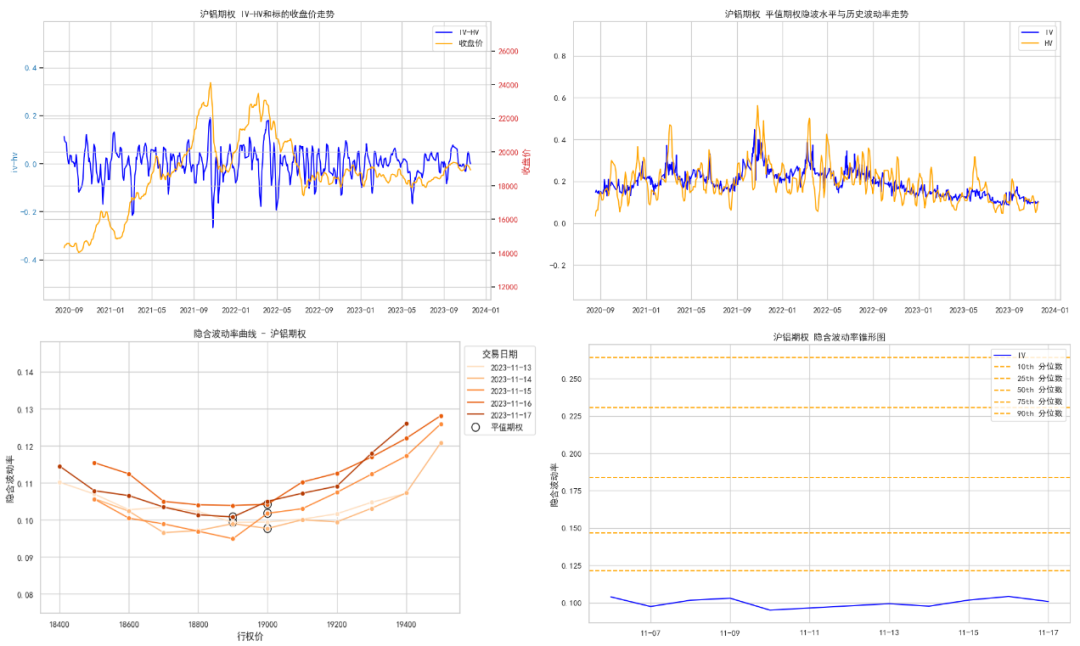This screenshot has width=1080, height=646.
Task: Click the "11-17" date tick label
Action: (1048, 633)
